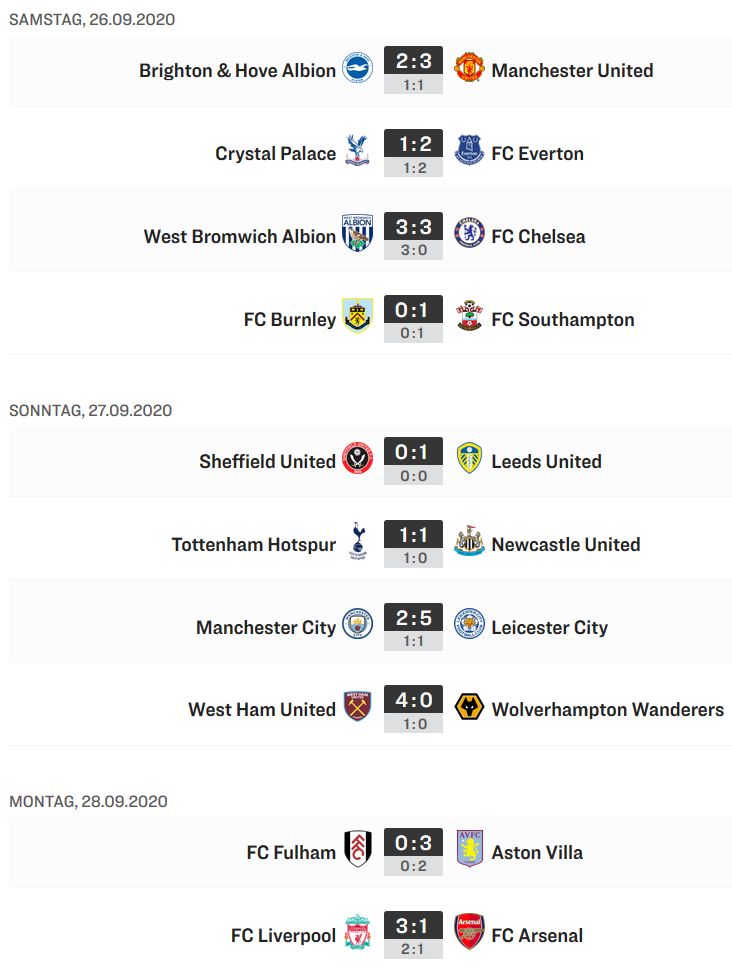Select the Leeds United crest

pos(469,458)
